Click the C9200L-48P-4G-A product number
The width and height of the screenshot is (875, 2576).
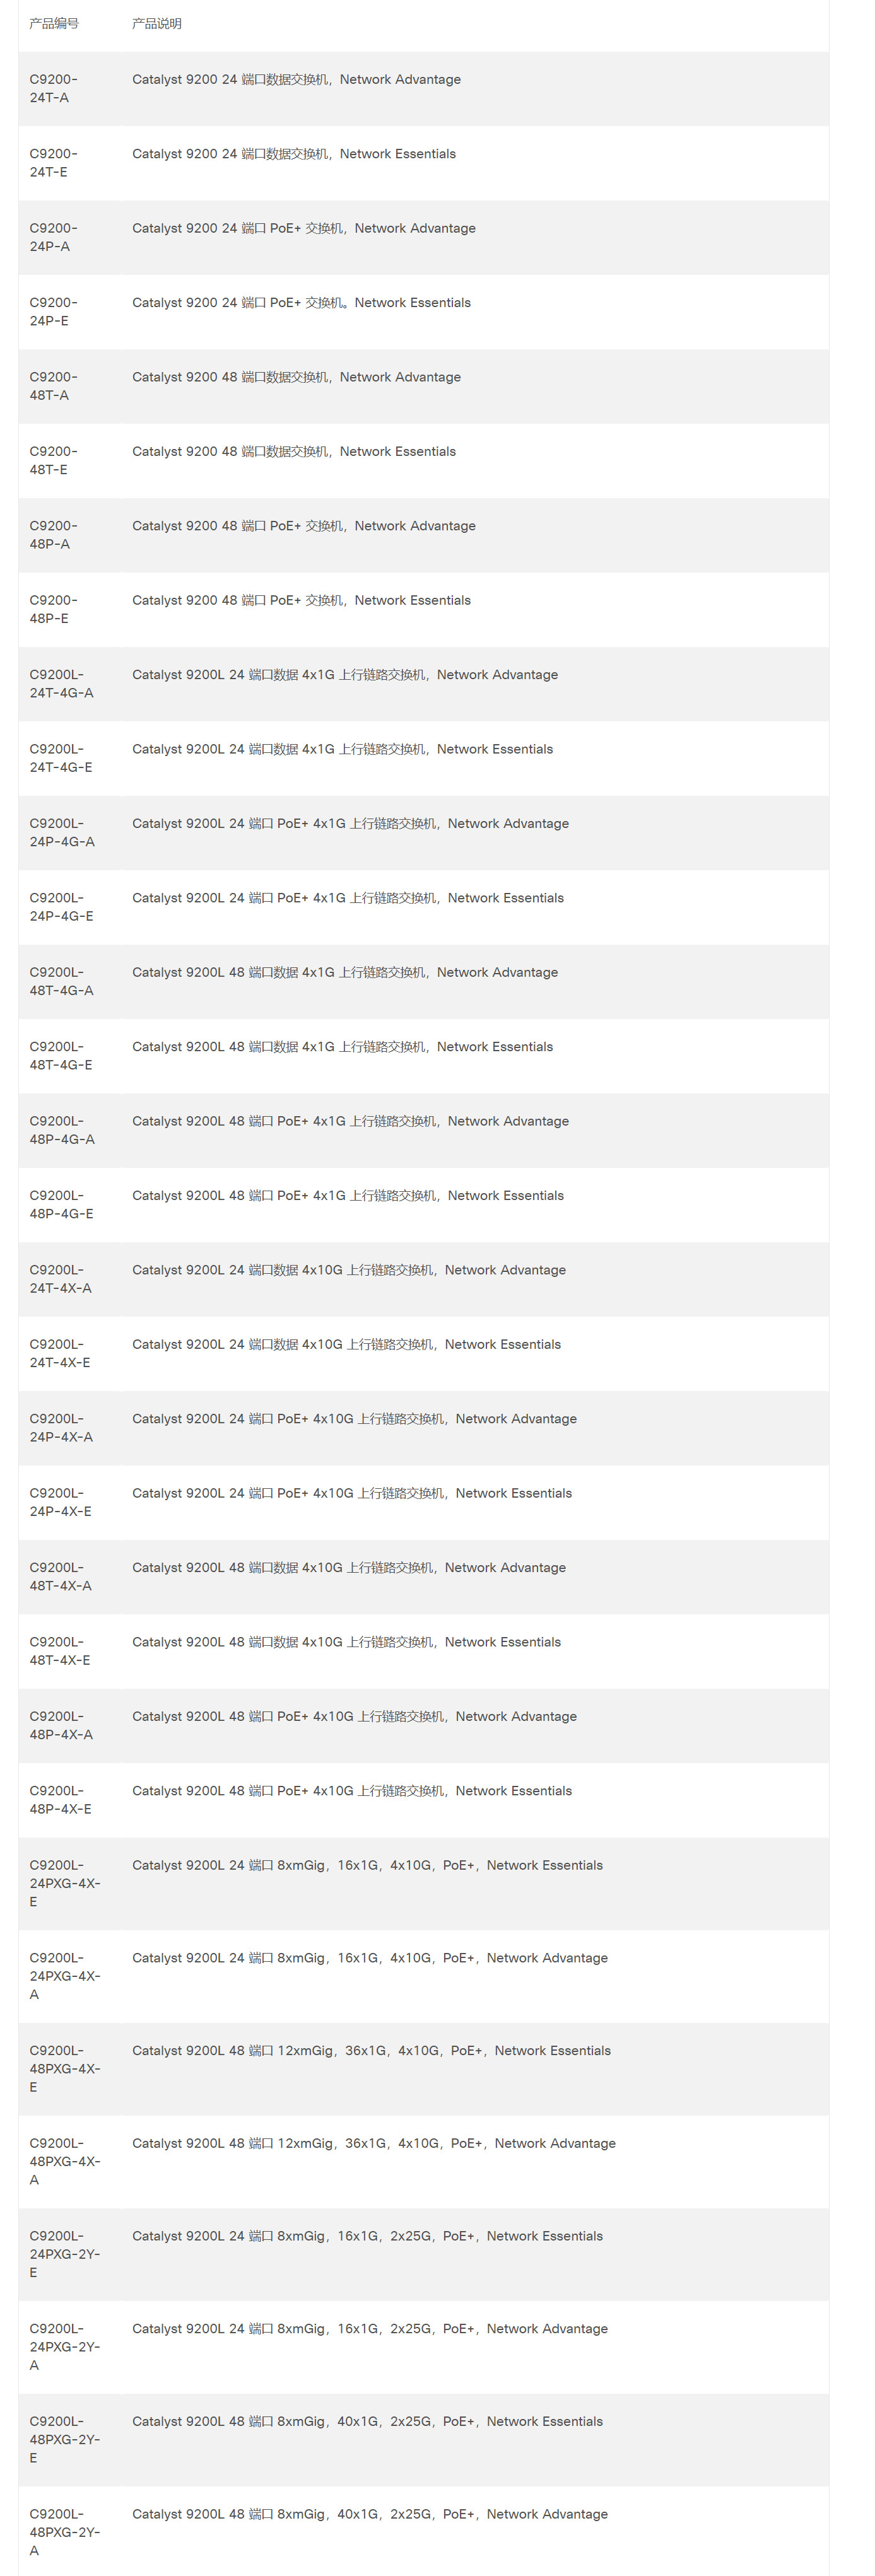(62, 1130)
